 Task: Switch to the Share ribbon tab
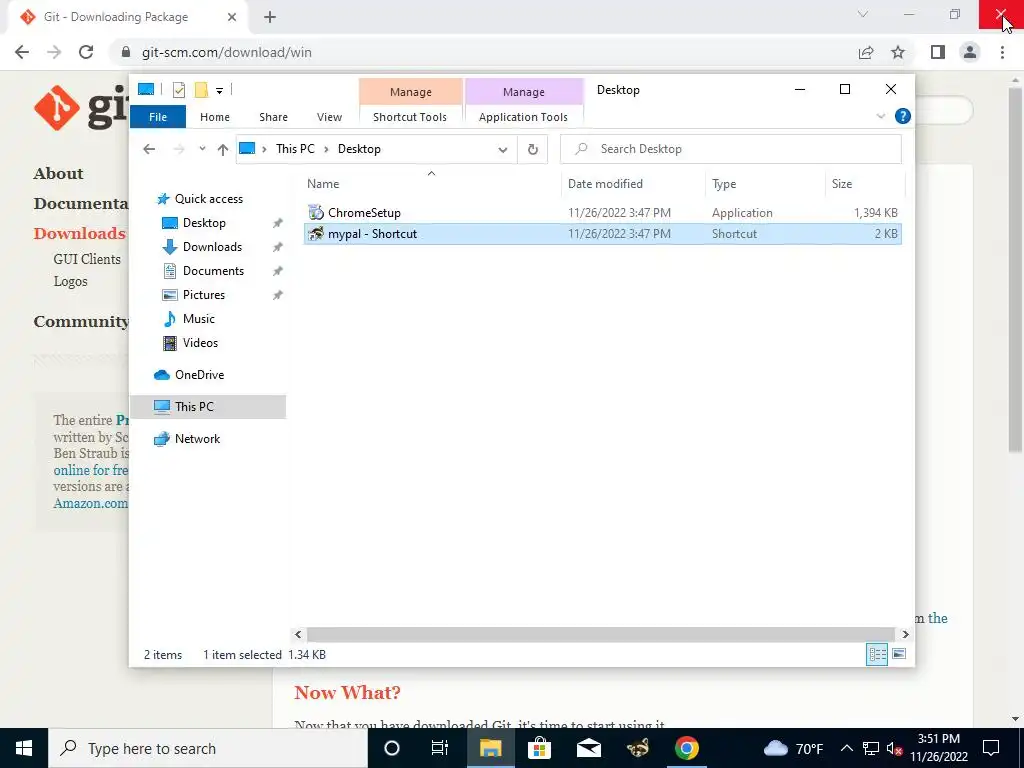click(x=273, y=117)
